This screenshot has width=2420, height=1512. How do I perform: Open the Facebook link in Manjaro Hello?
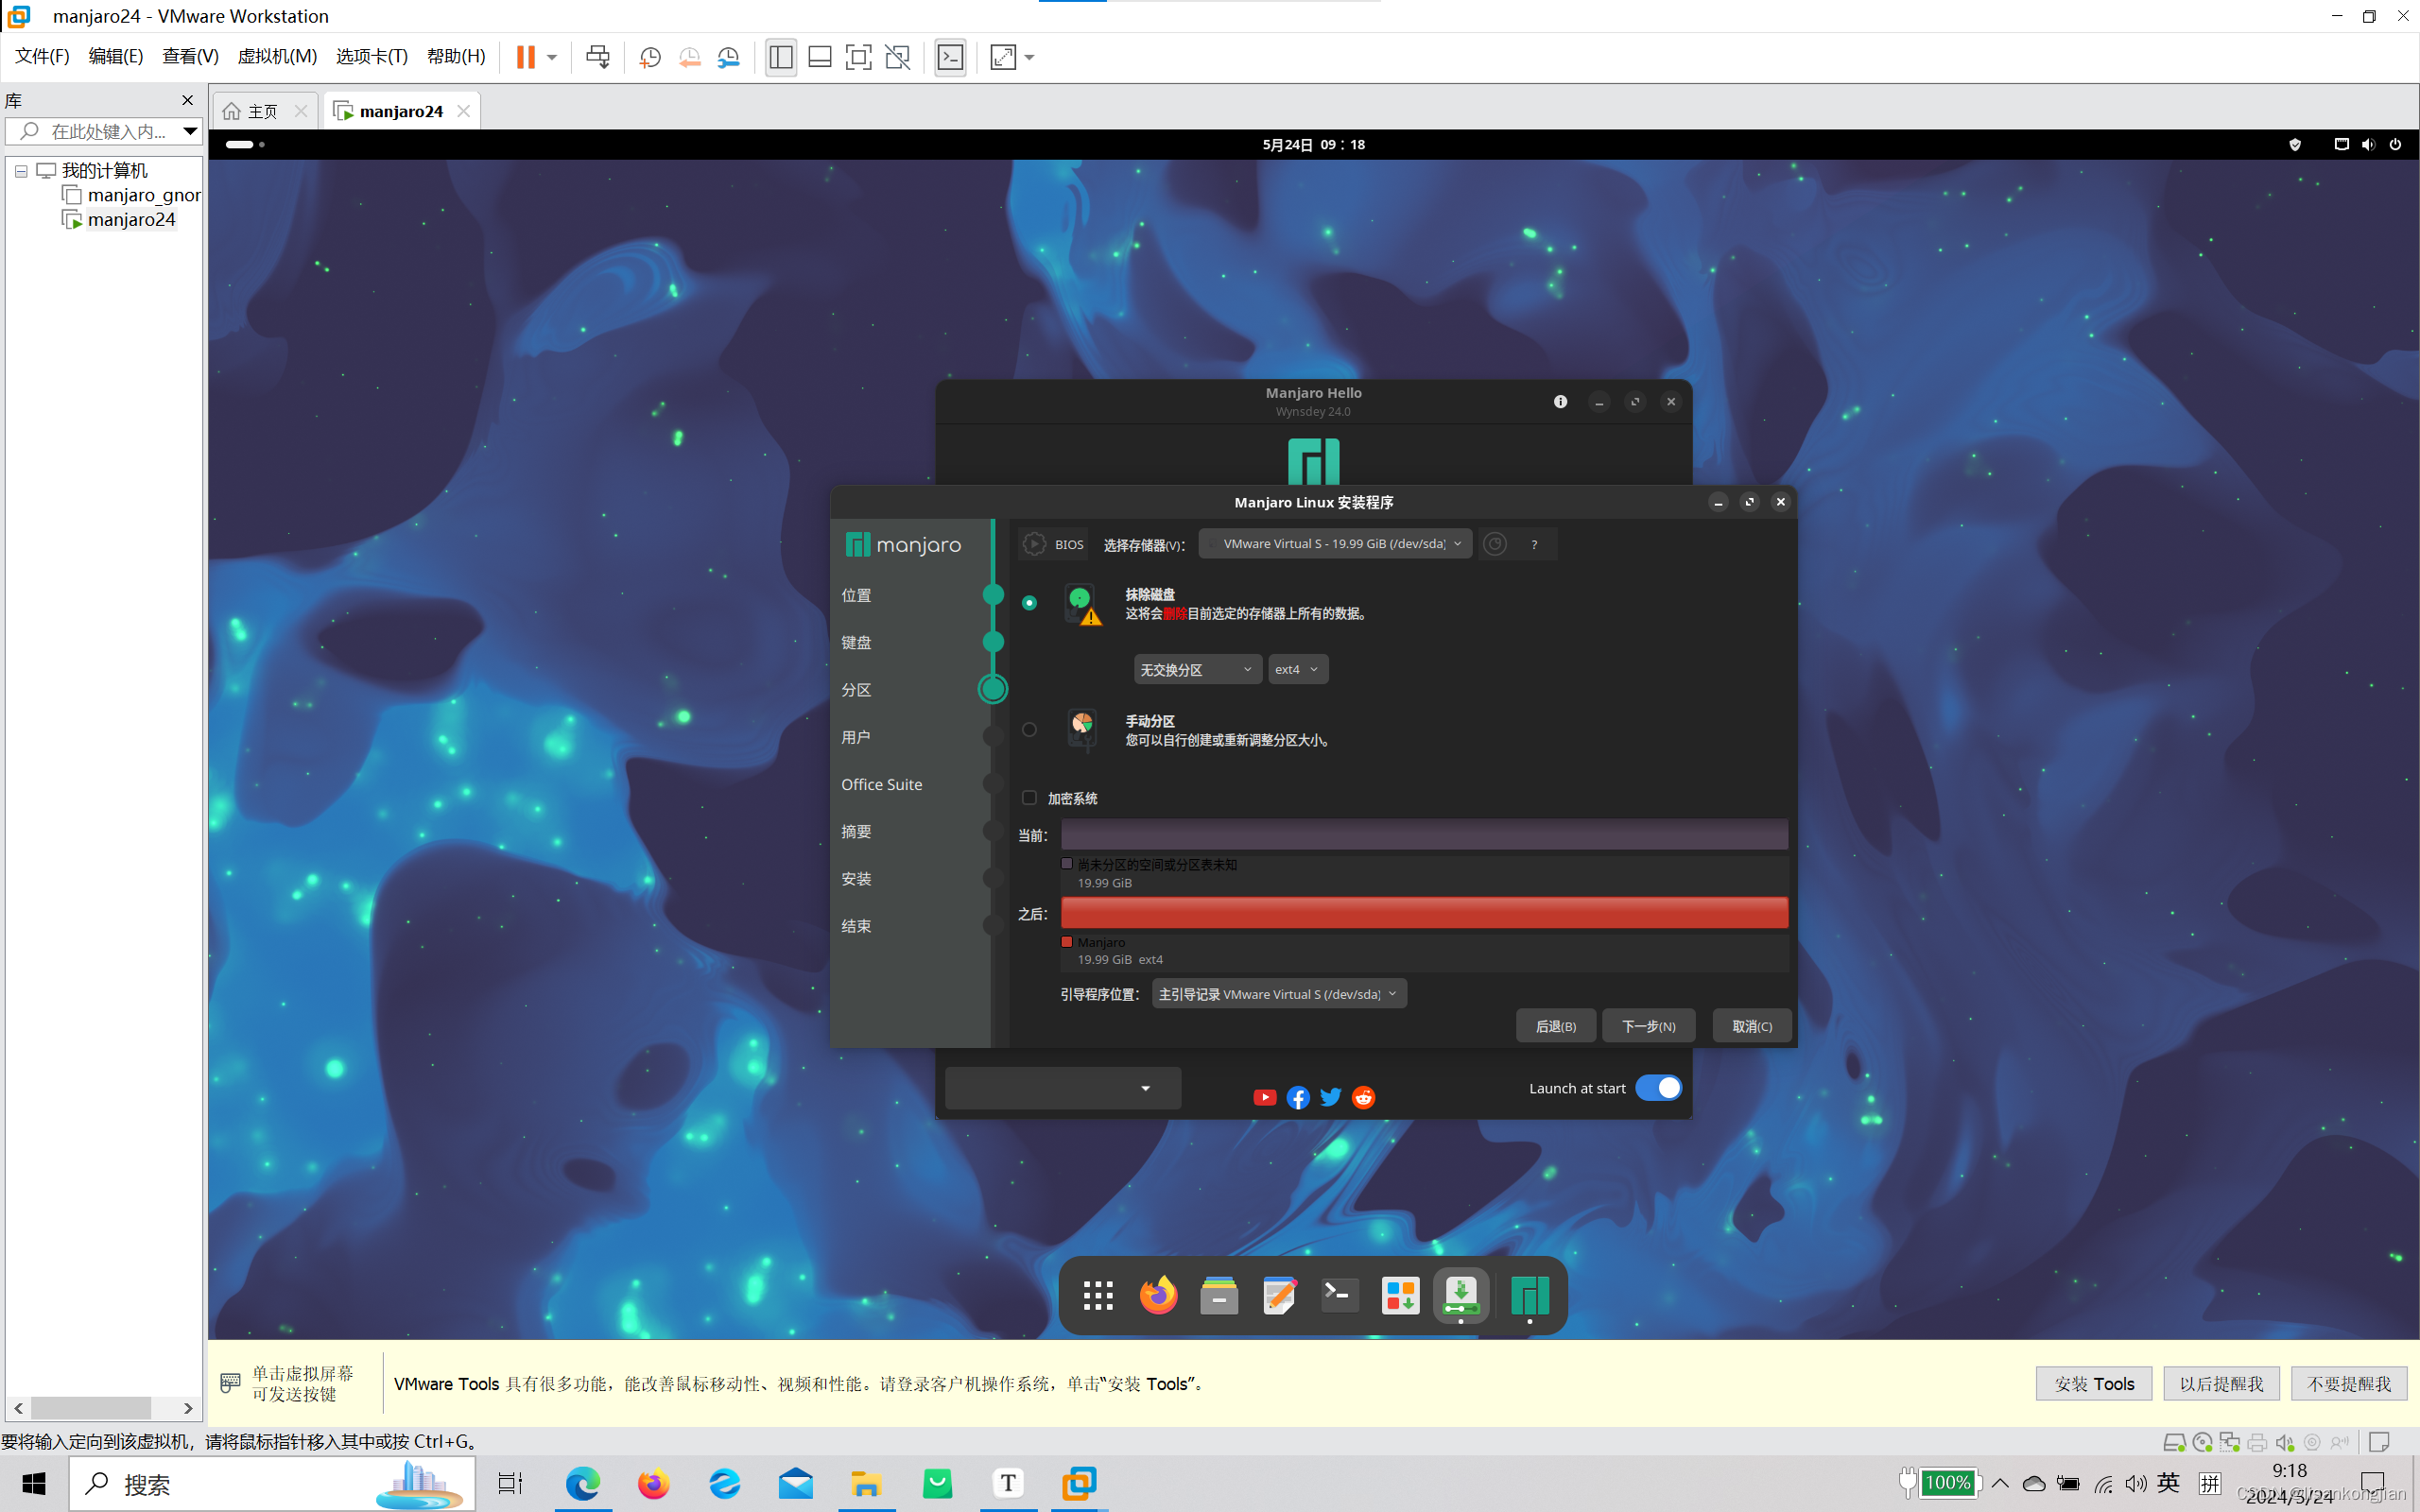tap(1298, 1098)
